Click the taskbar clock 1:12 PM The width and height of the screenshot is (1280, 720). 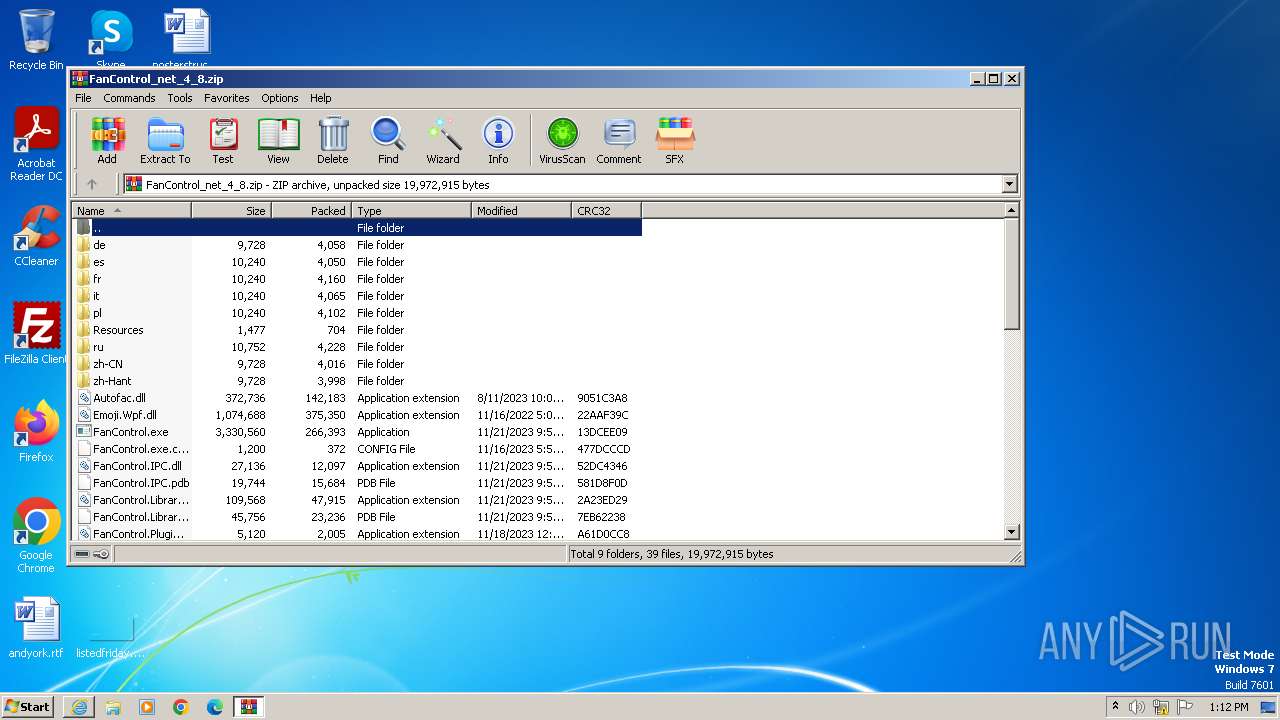tap(1228, 707)
